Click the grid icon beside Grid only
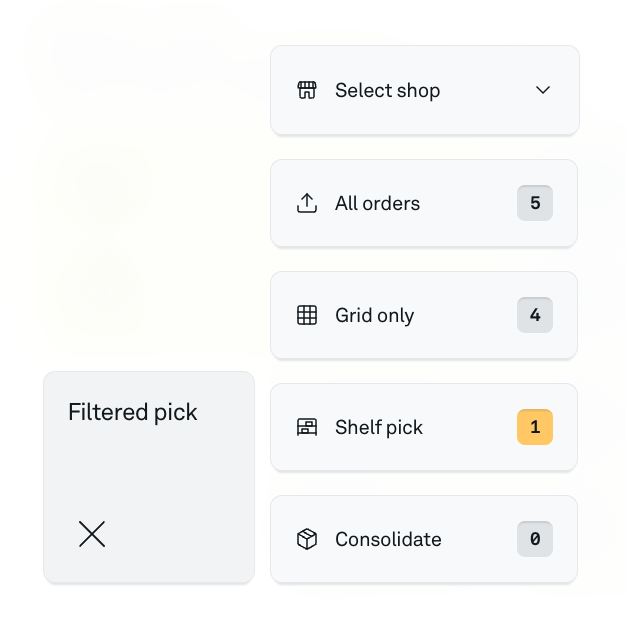This screenshot has width=626, height=626. pos(307,315)
